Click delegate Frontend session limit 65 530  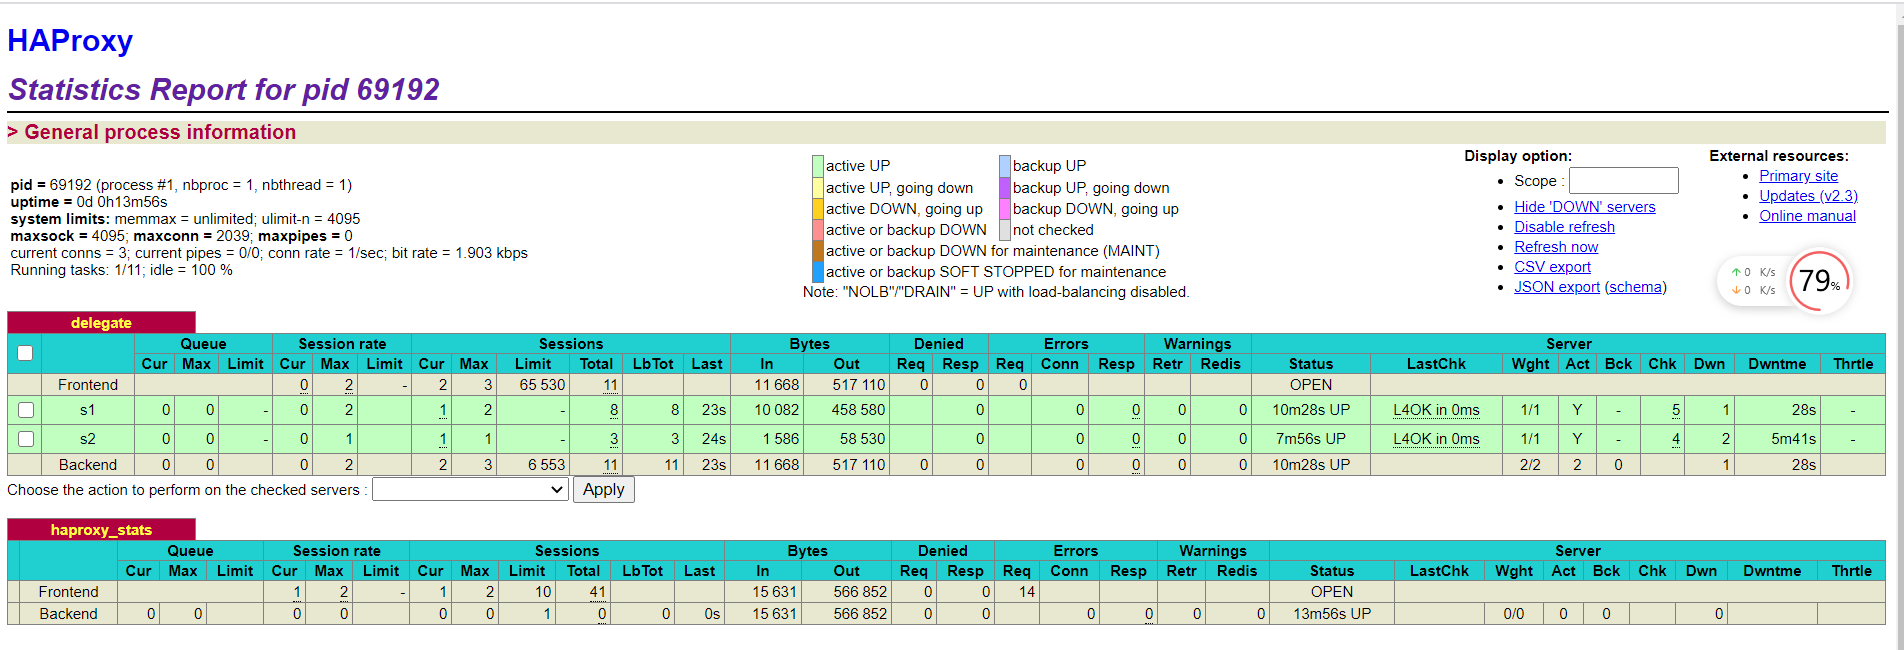(x=542, y=385)
